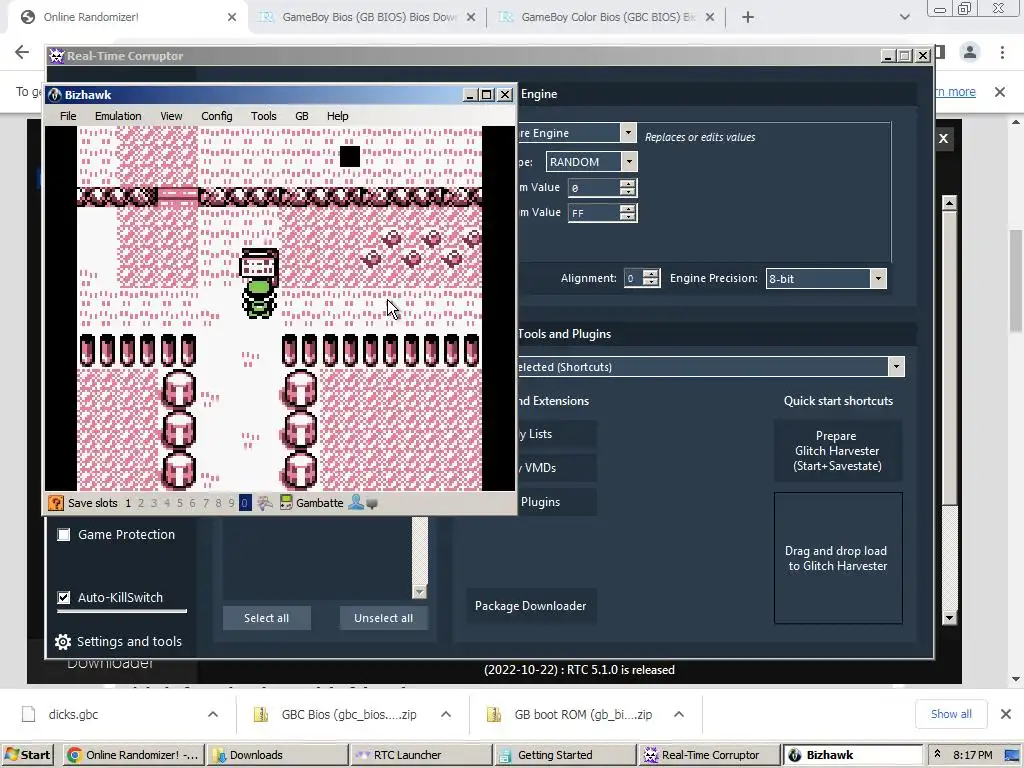The height and width of the screenshot is (768, 1024).
Task: Open Bizhawk File menu
Action: pos(68,116)
